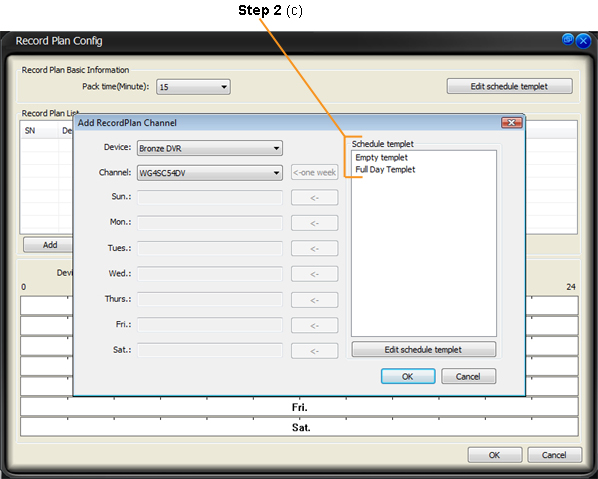Click the Sat. timeline bar

point(299,427)
